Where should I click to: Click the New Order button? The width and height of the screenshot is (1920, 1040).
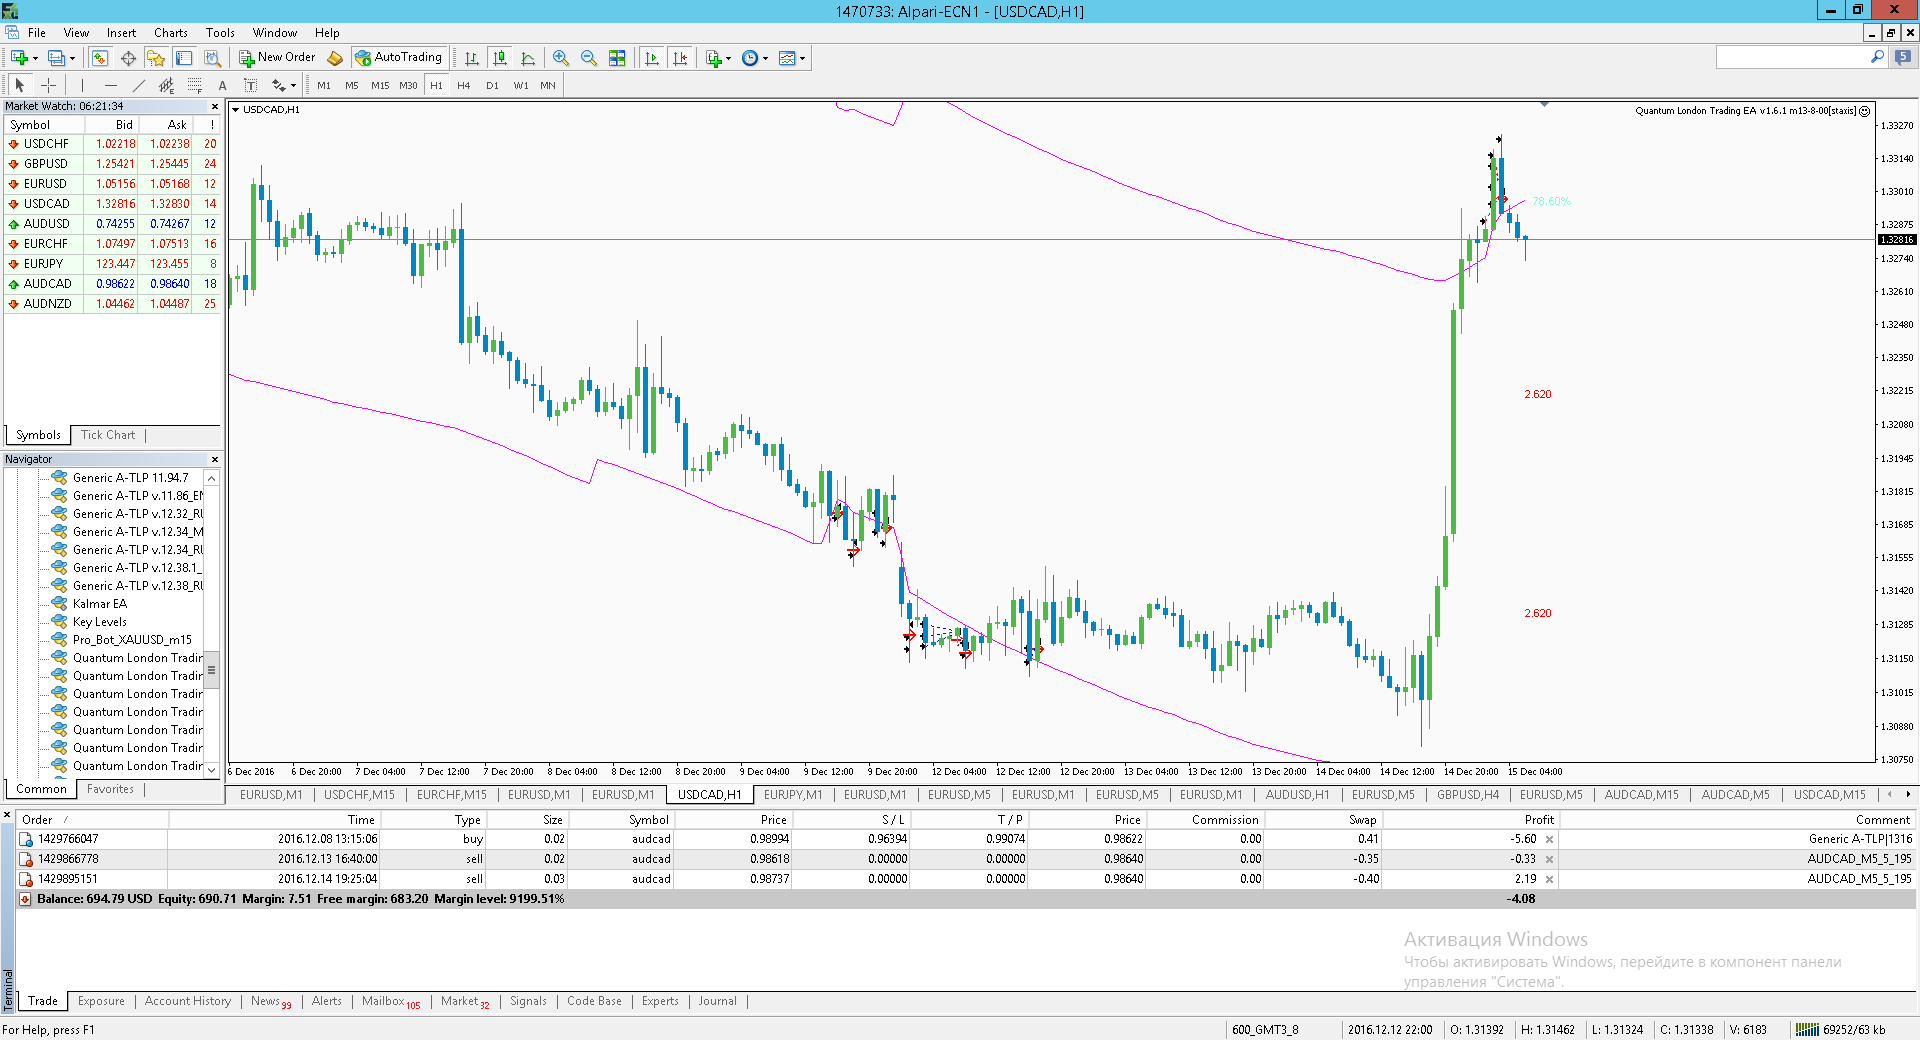click(277, 58)
